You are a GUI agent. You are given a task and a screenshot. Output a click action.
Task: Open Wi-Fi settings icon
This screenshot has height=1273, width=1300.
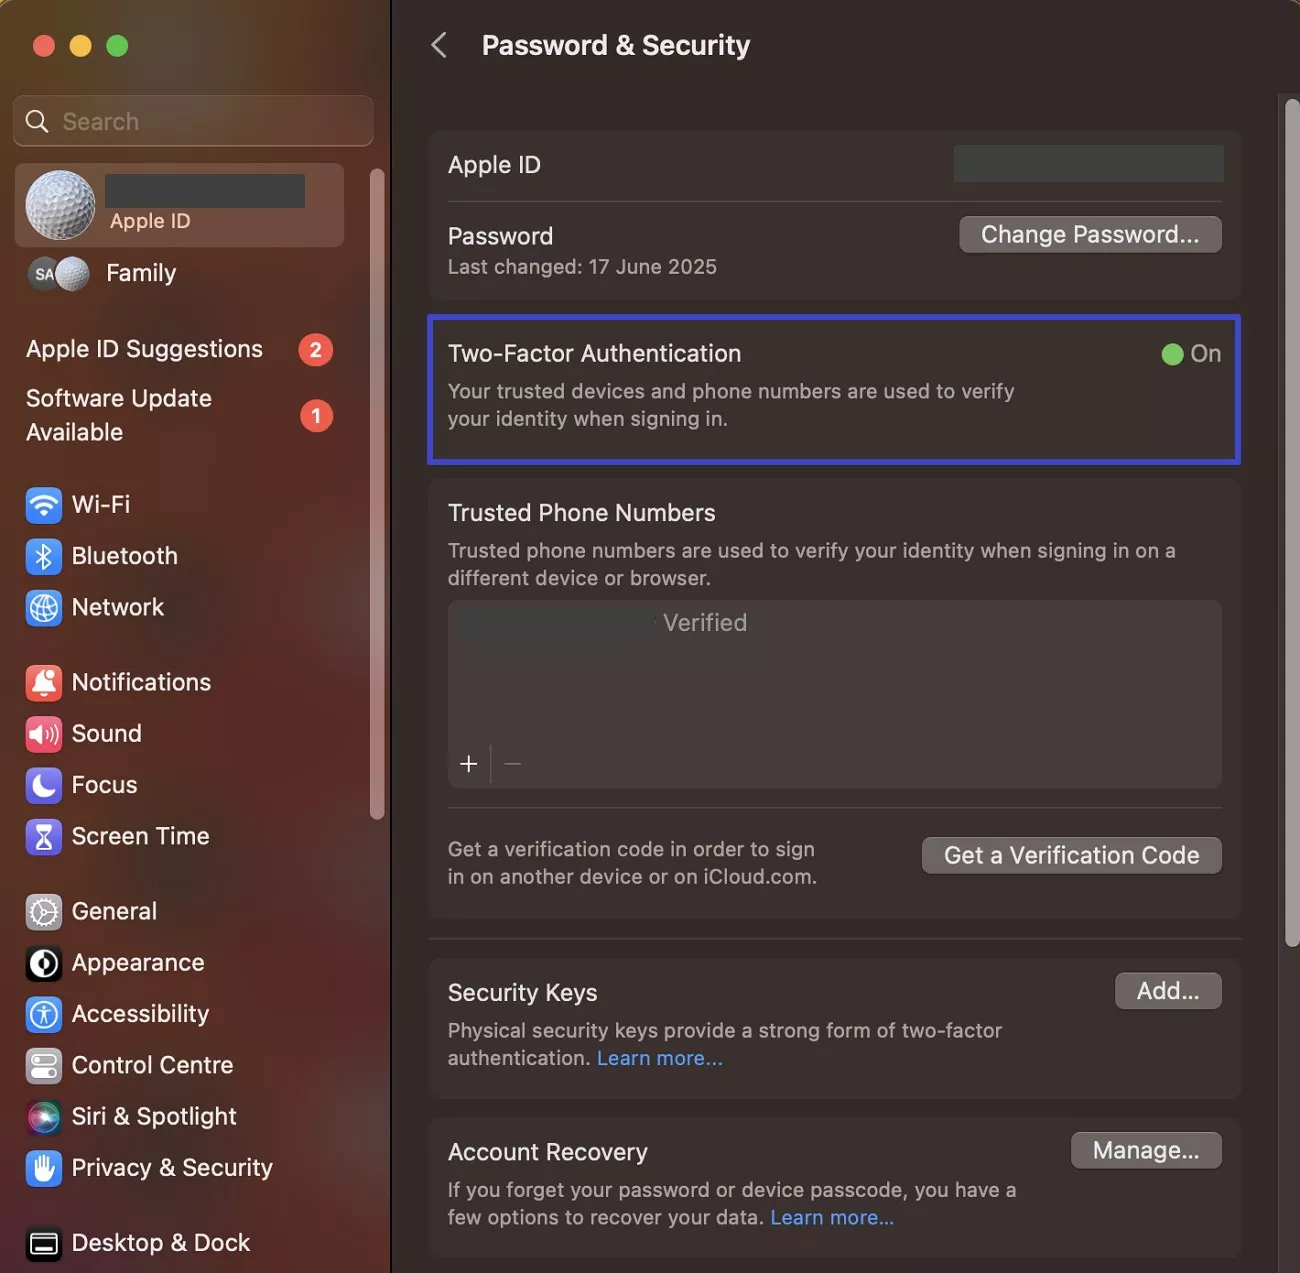43,505
